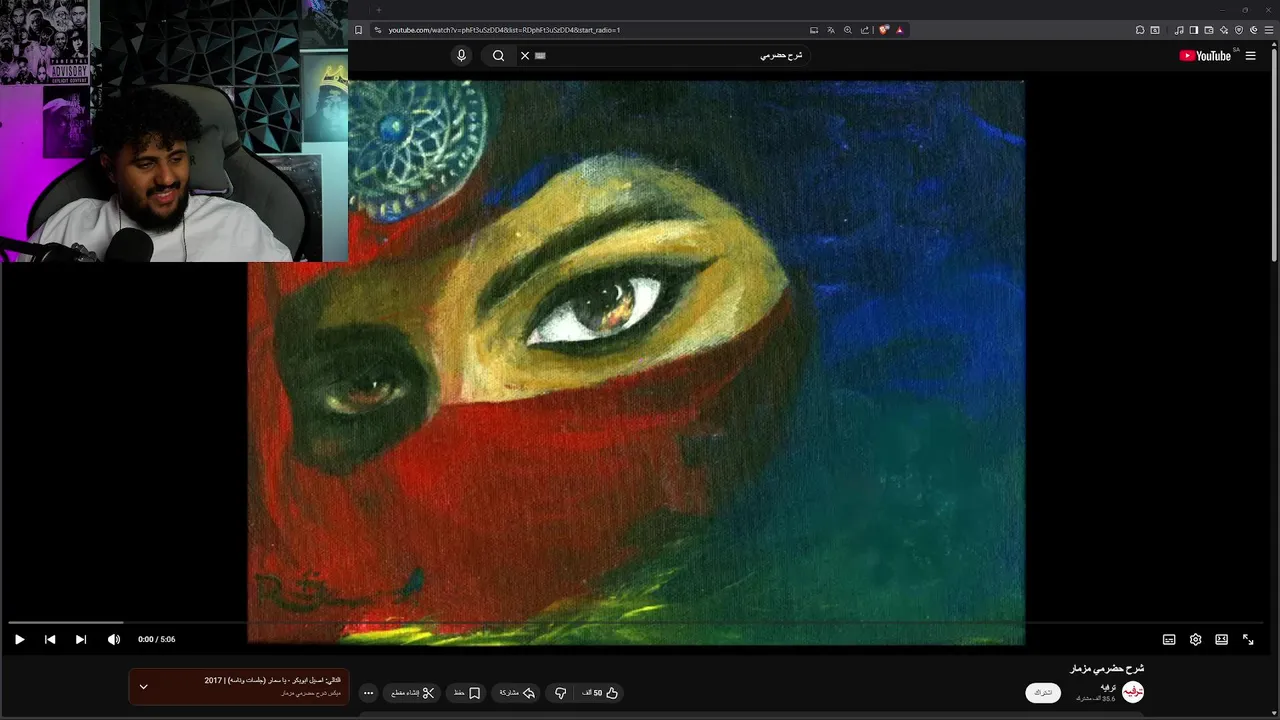Clear the search query with X

coord(525,56)
